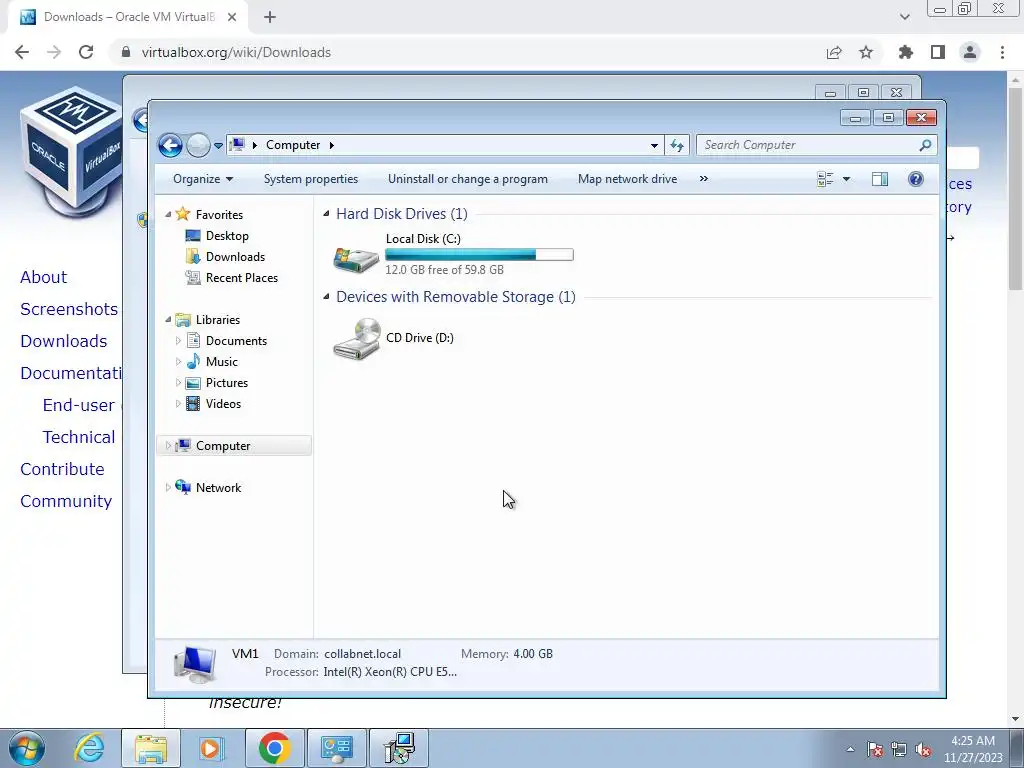The width and height of the screenshot is (1024, 768).
Task: Go back in Chrome
Action: (x=22, y=52)
